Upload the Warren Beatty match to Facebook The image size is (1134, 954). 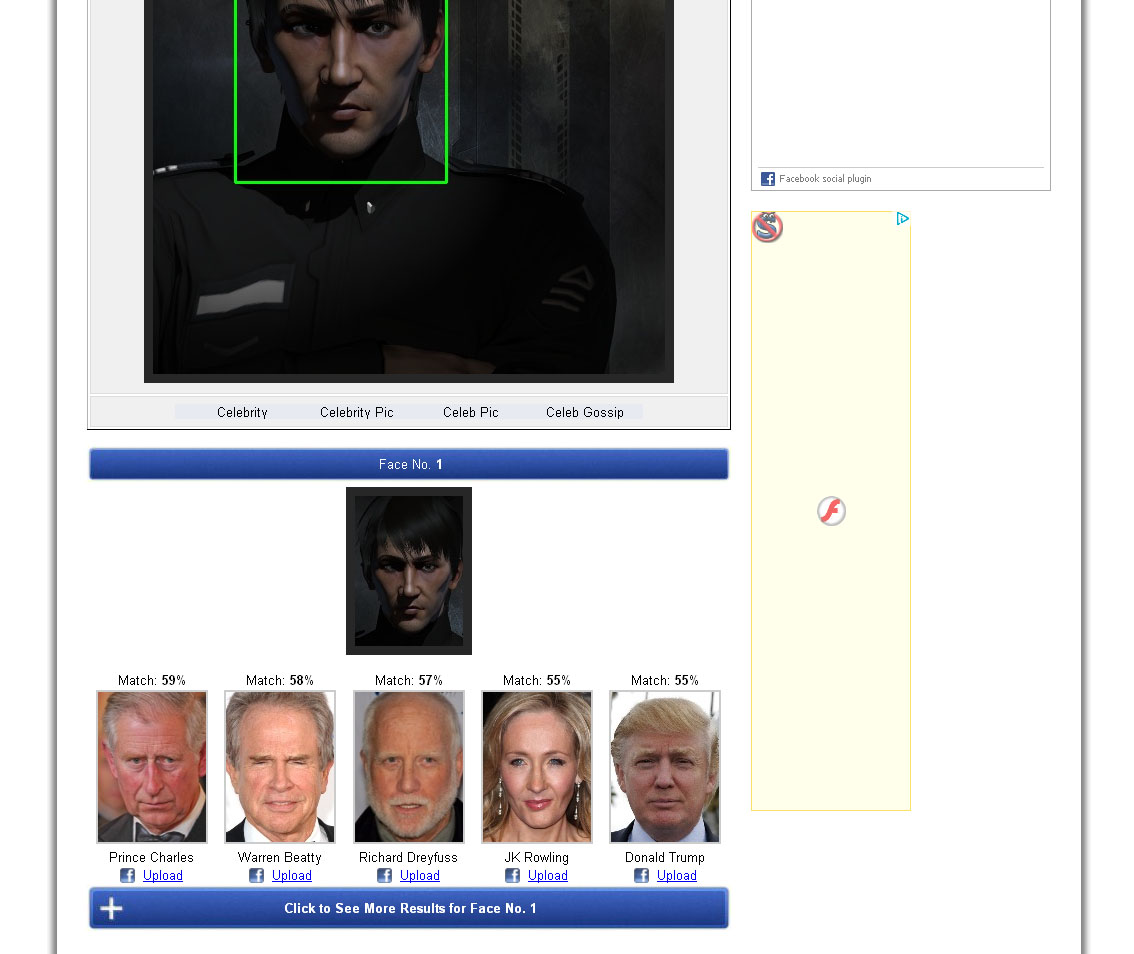pos(291,875)
